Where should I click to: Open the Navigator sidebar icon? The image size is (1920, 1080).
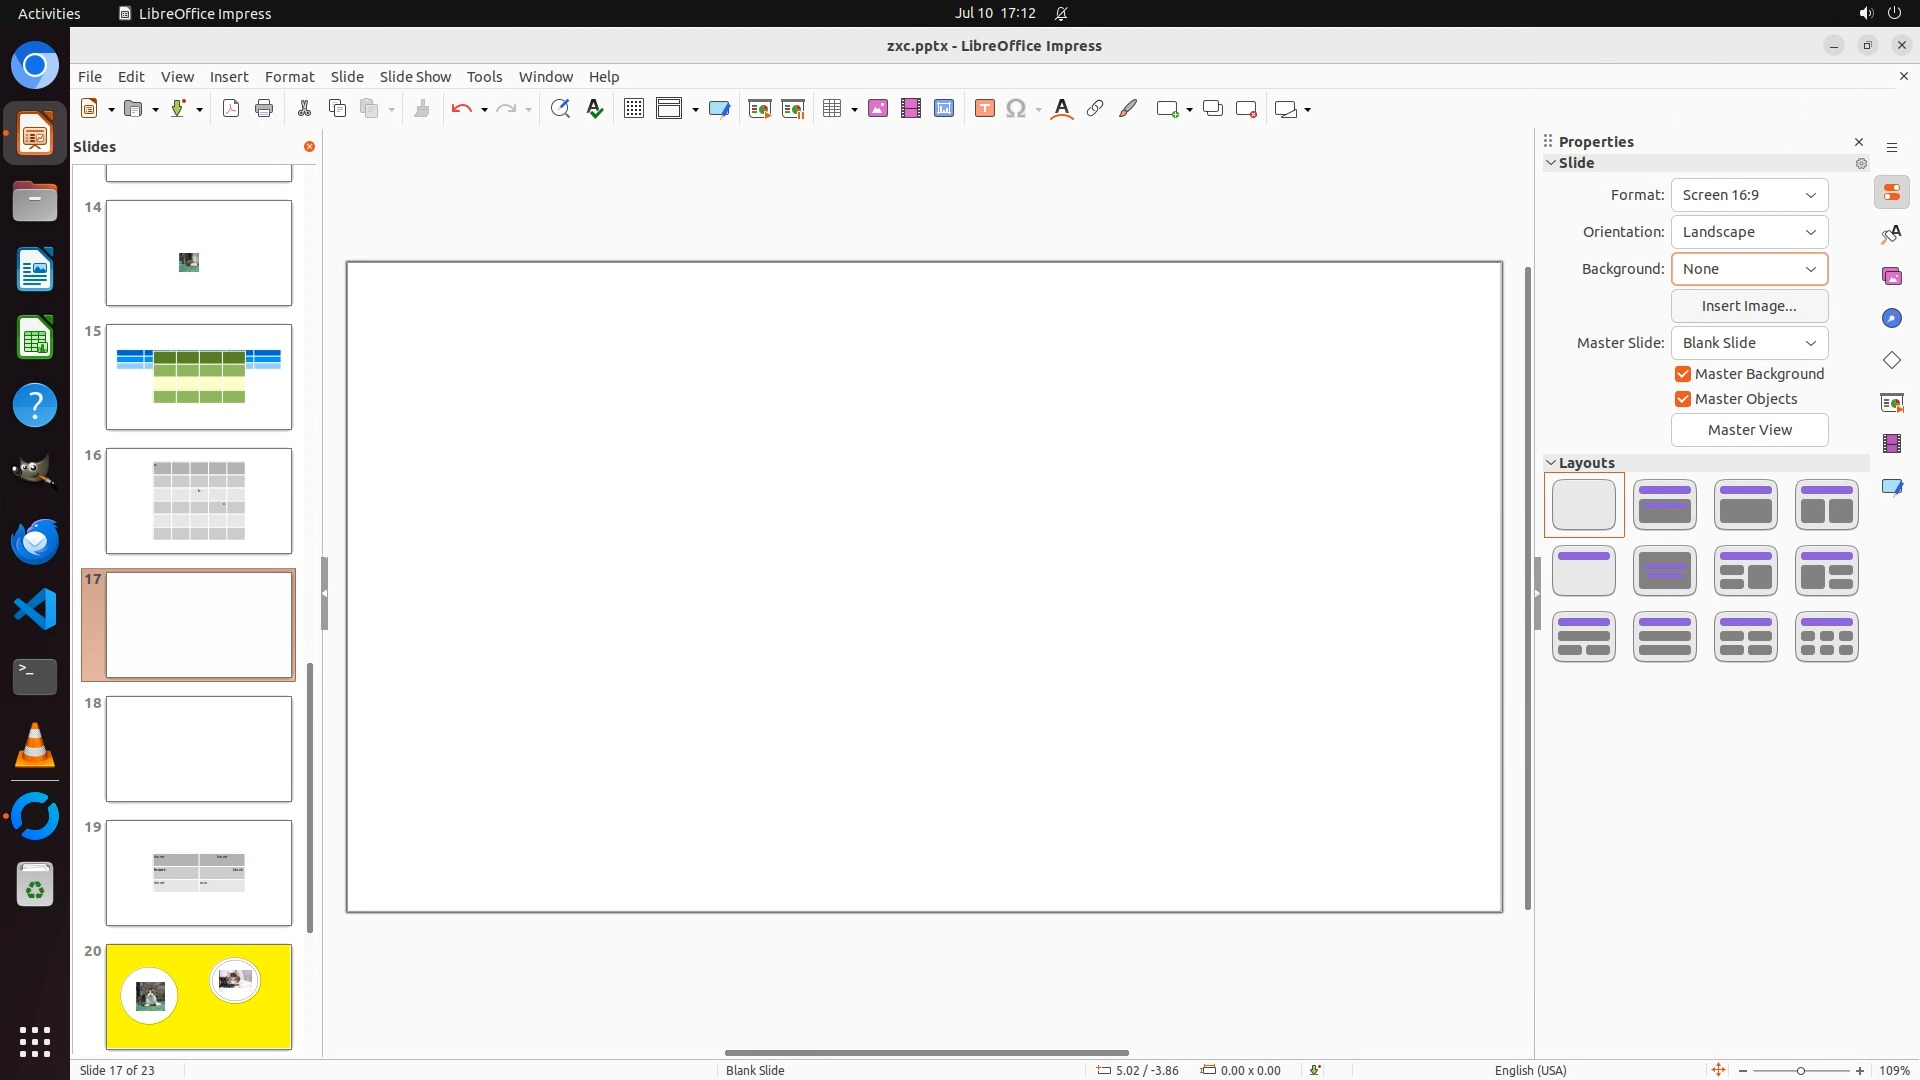pos(1891,318)
